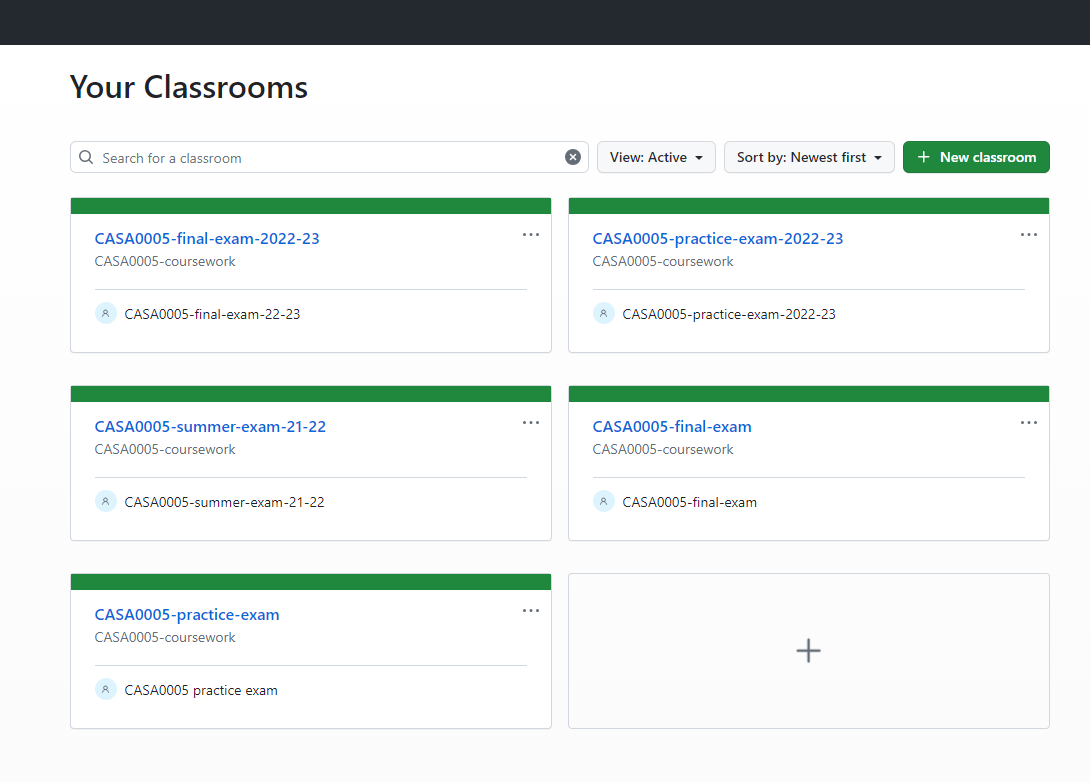Open the CASA0005-practice-exam-2022-23 classroom link
1090x782 pixels.
717,239
